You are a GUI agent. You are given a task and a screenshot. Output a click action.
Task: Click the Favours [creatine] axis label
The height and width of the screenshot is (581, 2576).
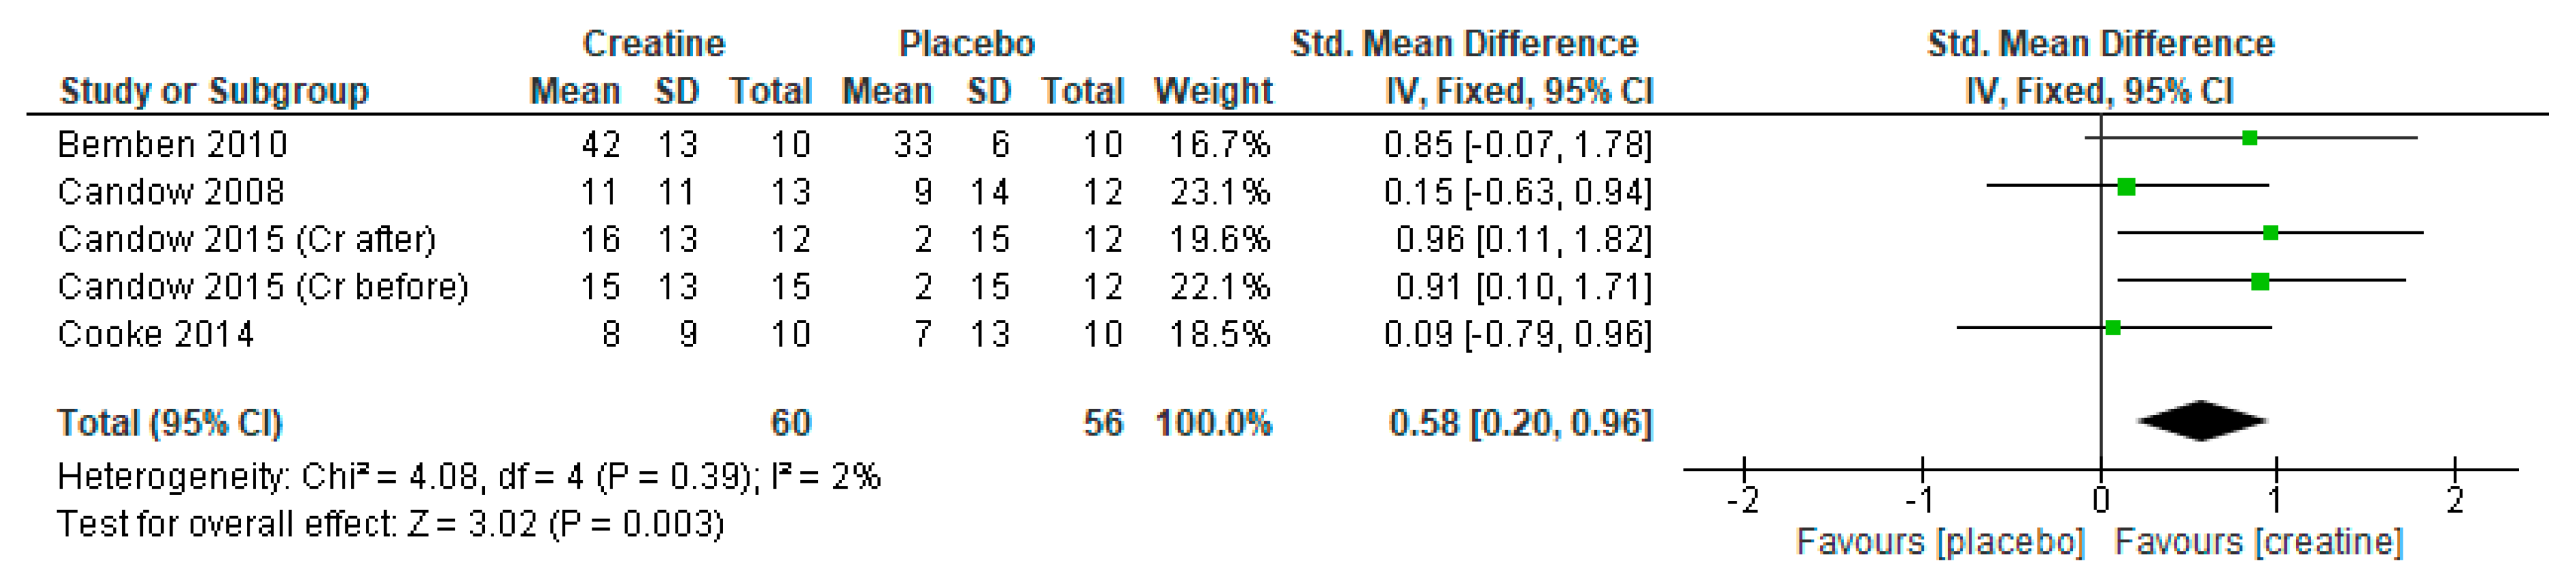(x=2258, y=542)
